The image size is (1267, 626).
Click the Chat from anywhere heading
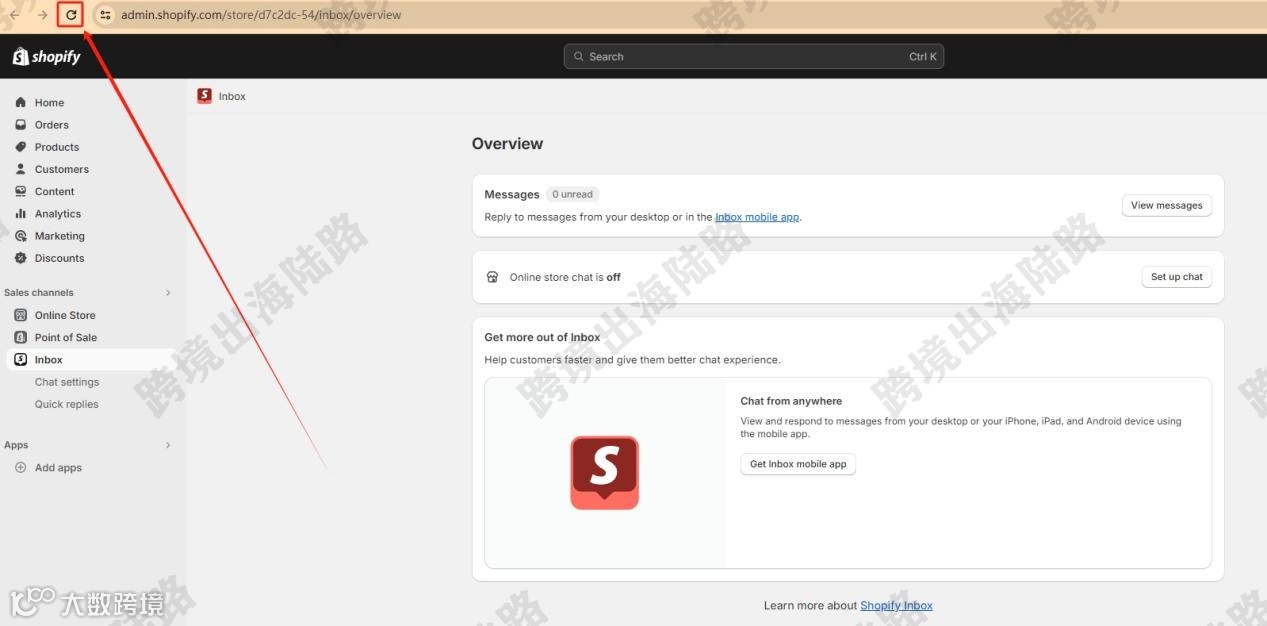pos(791,401)
